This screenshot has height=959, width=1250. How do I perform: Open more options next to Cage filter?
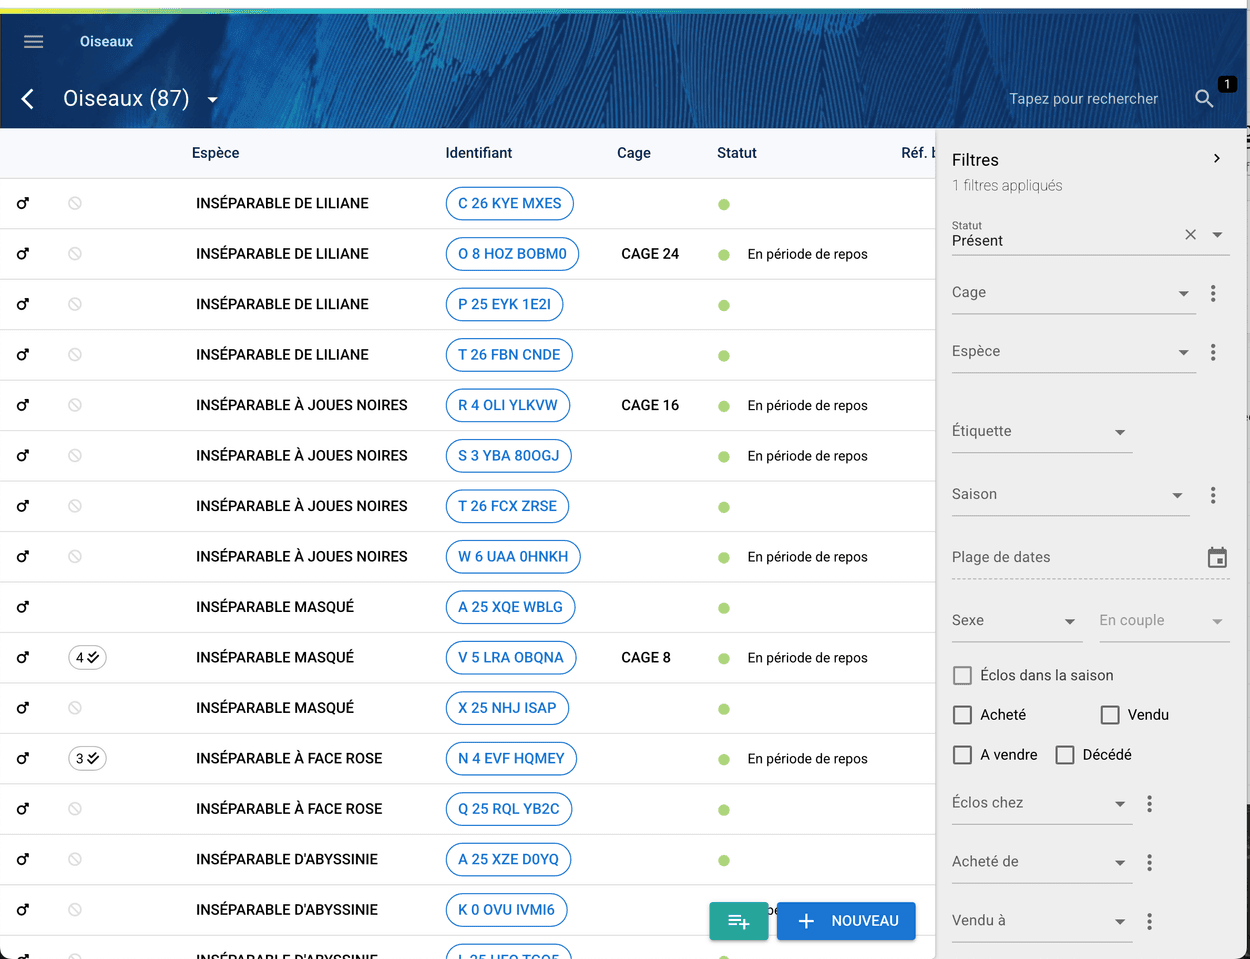click(x=1213, y=293)
